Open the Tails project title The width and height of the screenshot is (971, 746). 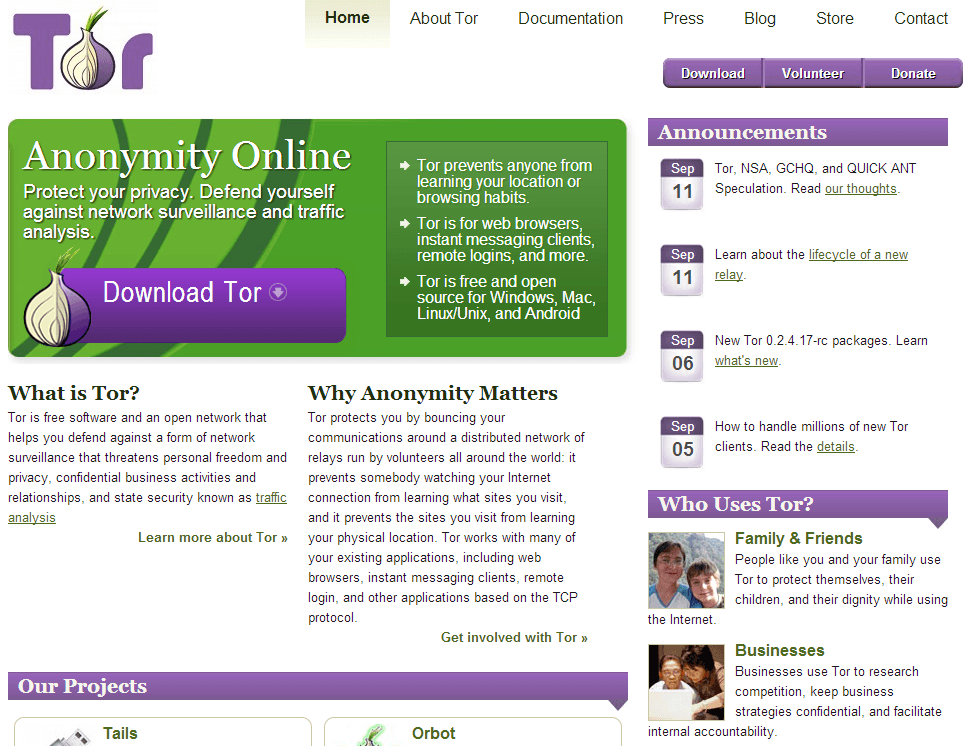pos(120,734)
